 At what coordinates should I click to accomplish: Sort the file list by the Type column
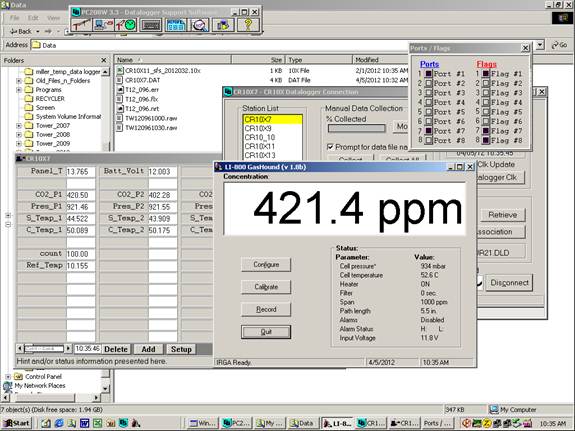tap(318, 59)
